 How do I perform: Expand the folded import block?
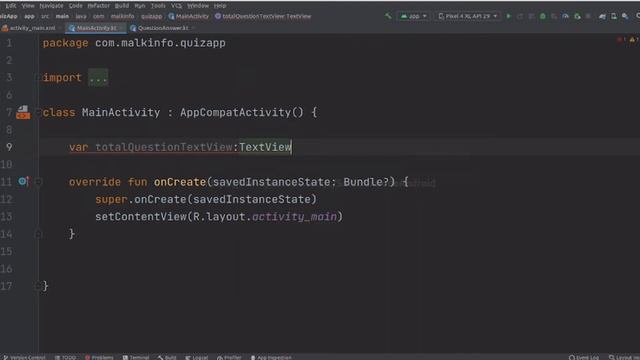(38, 78)
